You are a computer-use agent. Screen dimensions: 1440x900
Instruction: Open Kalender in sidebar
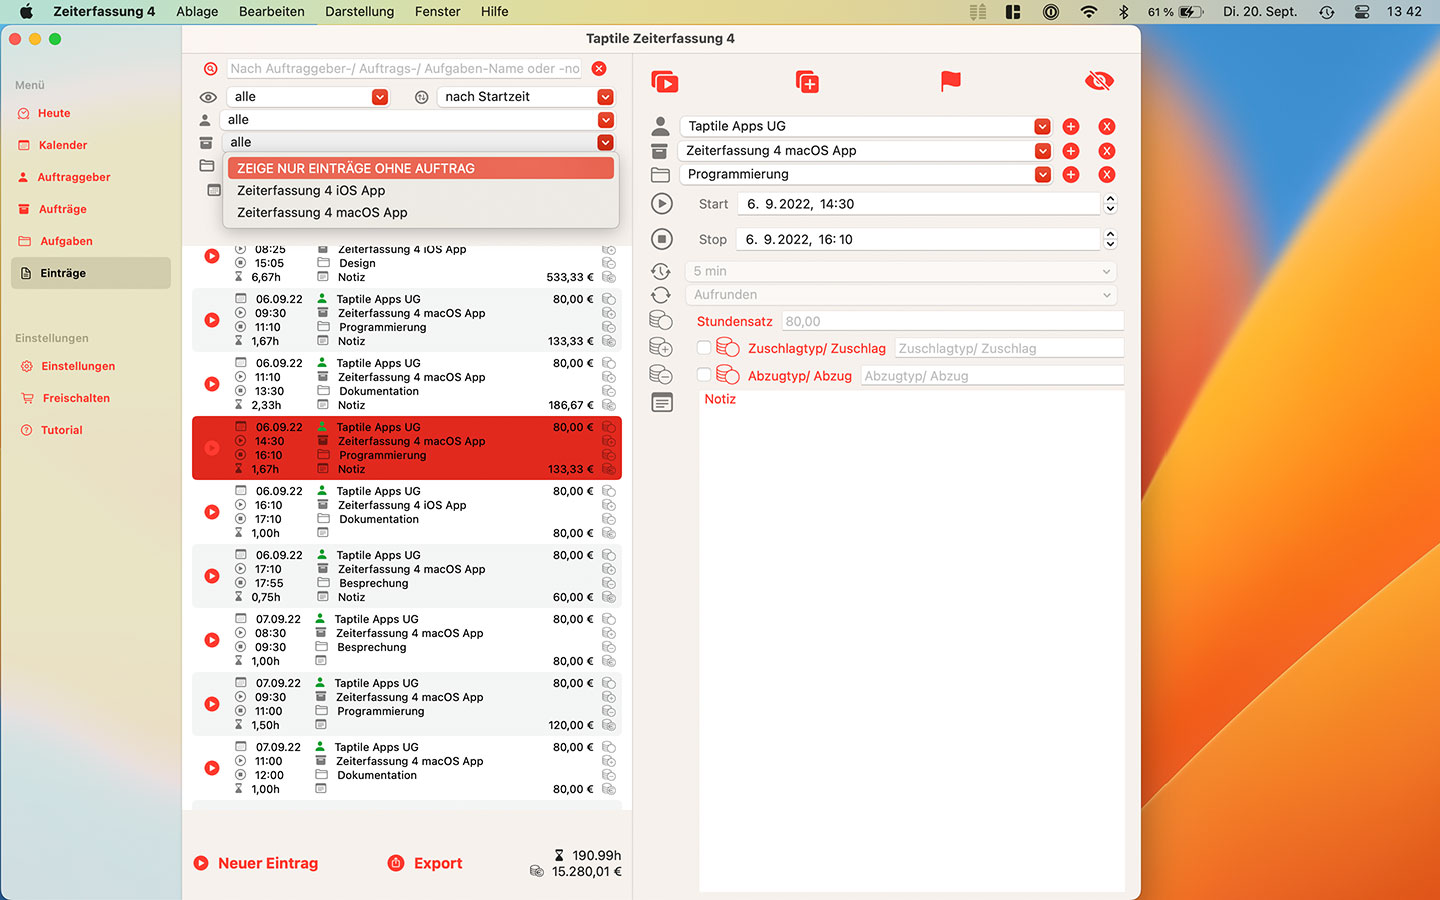91,145
